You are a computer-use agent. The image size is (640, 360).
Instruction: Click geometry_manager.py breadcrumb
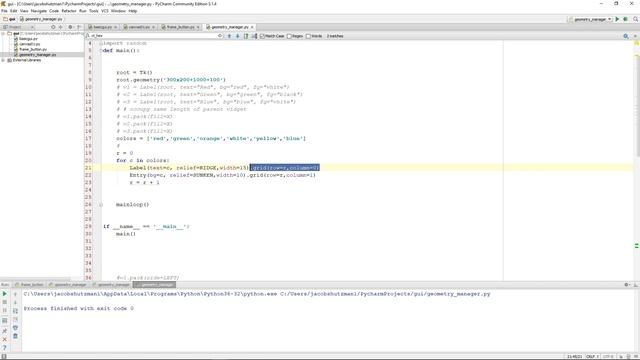(x=42, y=19)
